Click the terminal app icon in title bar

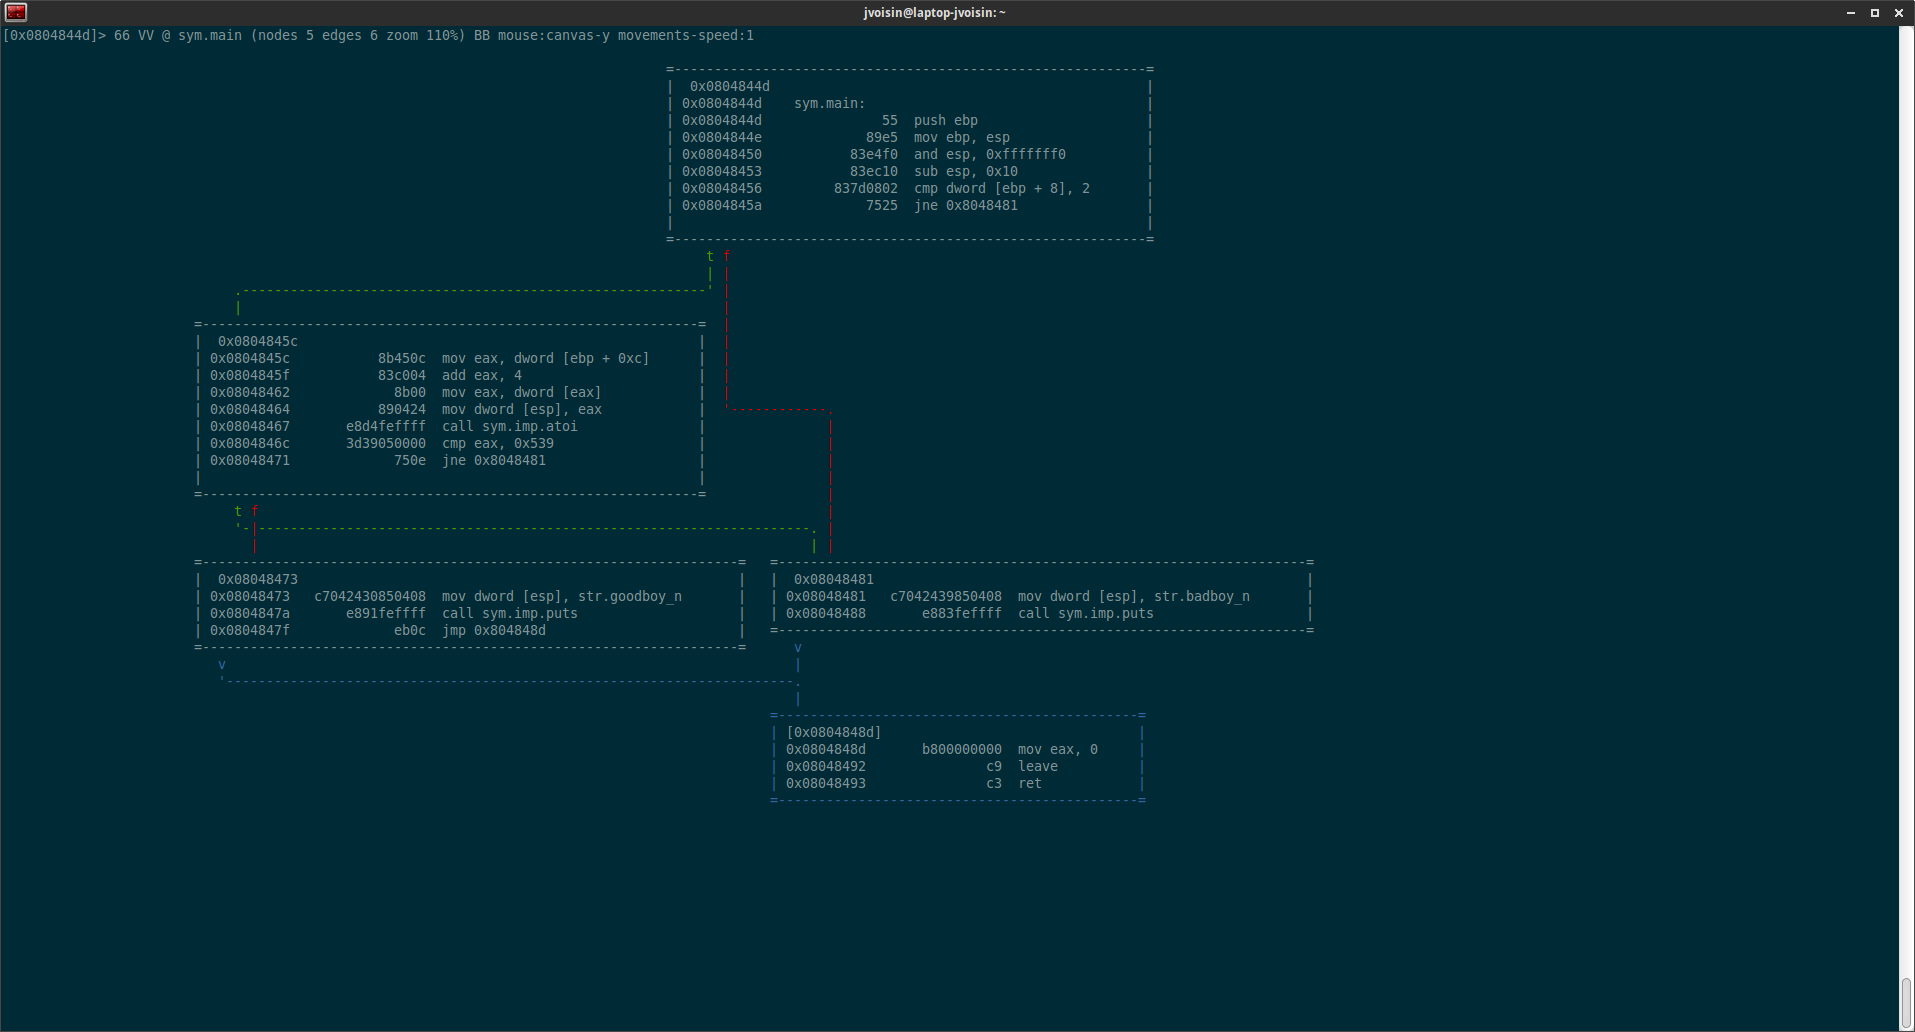[15, 12]
